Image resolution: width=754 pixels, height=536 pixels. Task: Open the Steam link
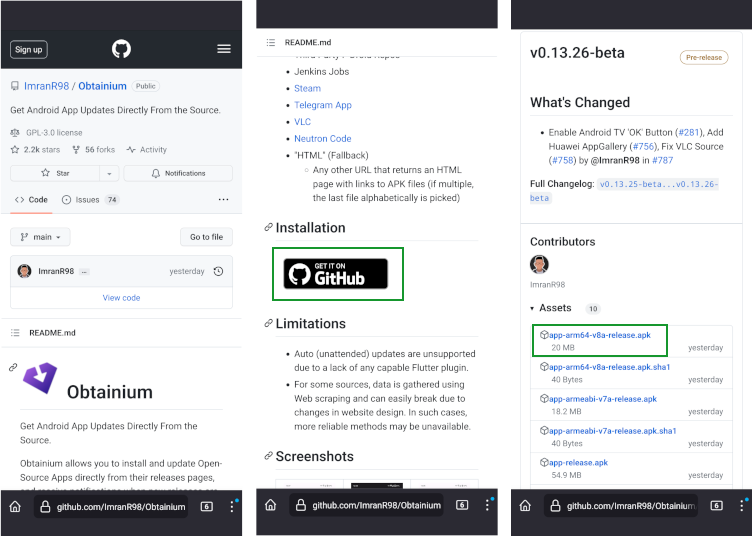pyautogui.click(x=307, y=88)
